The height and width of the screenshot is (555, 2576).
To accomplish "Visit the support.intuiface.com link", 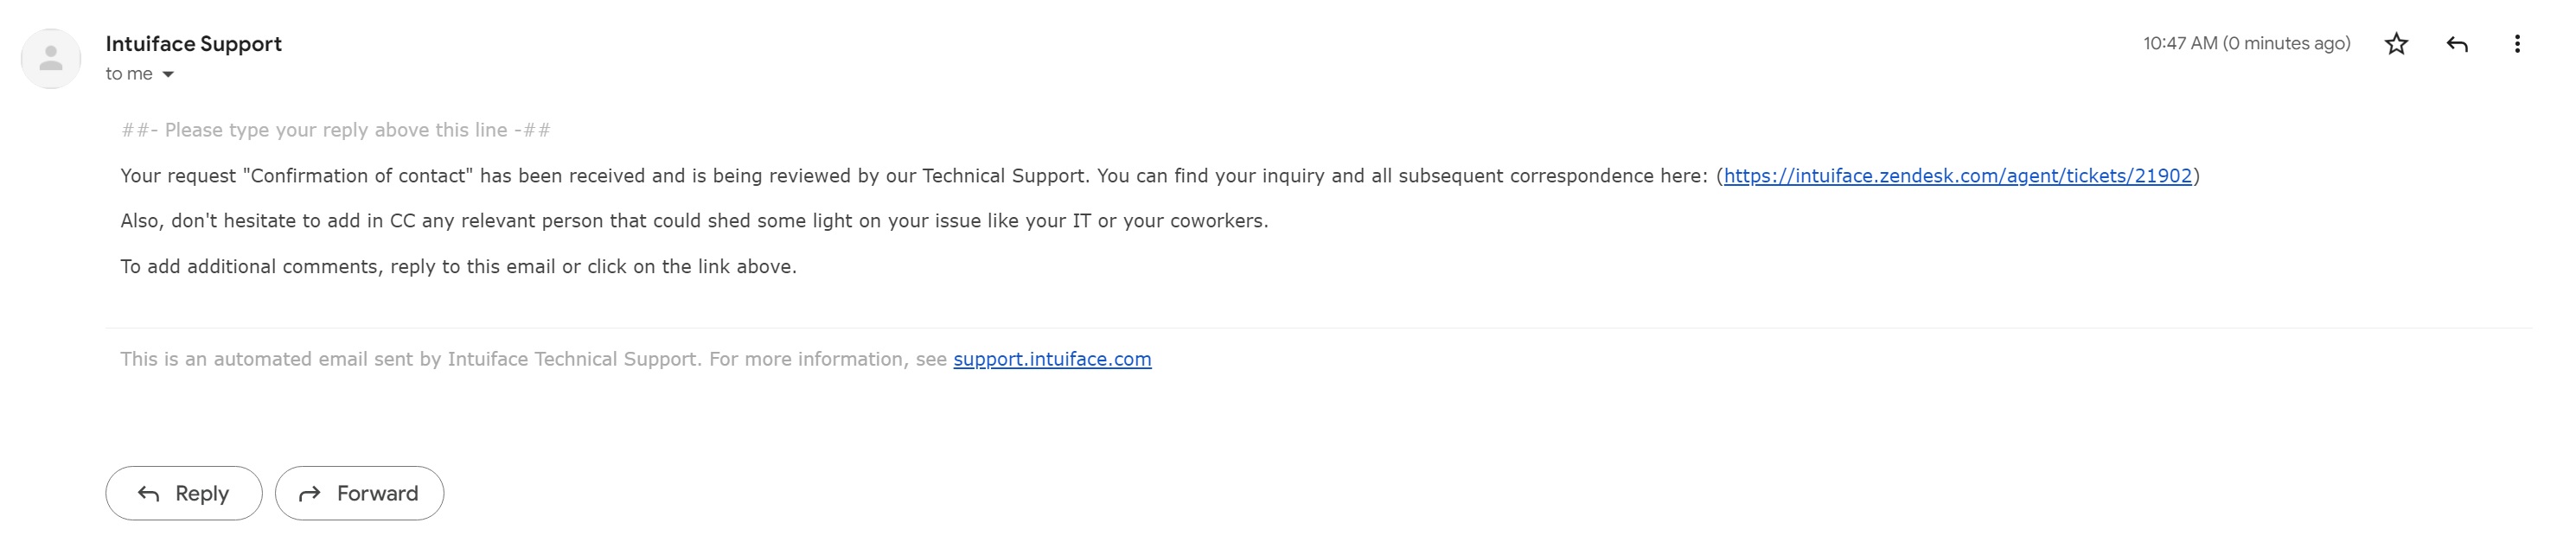I will click(x=1052, y=359).
